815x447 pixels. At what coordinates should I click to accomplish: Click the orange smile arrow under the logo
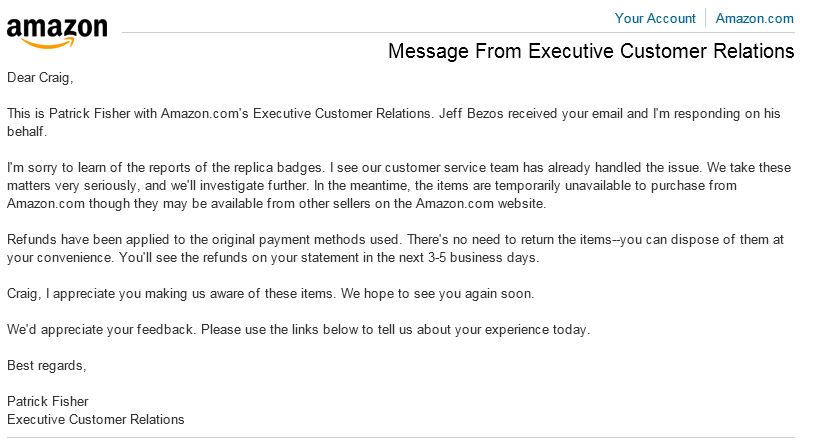pyautogui.click(x=49, y=43)
